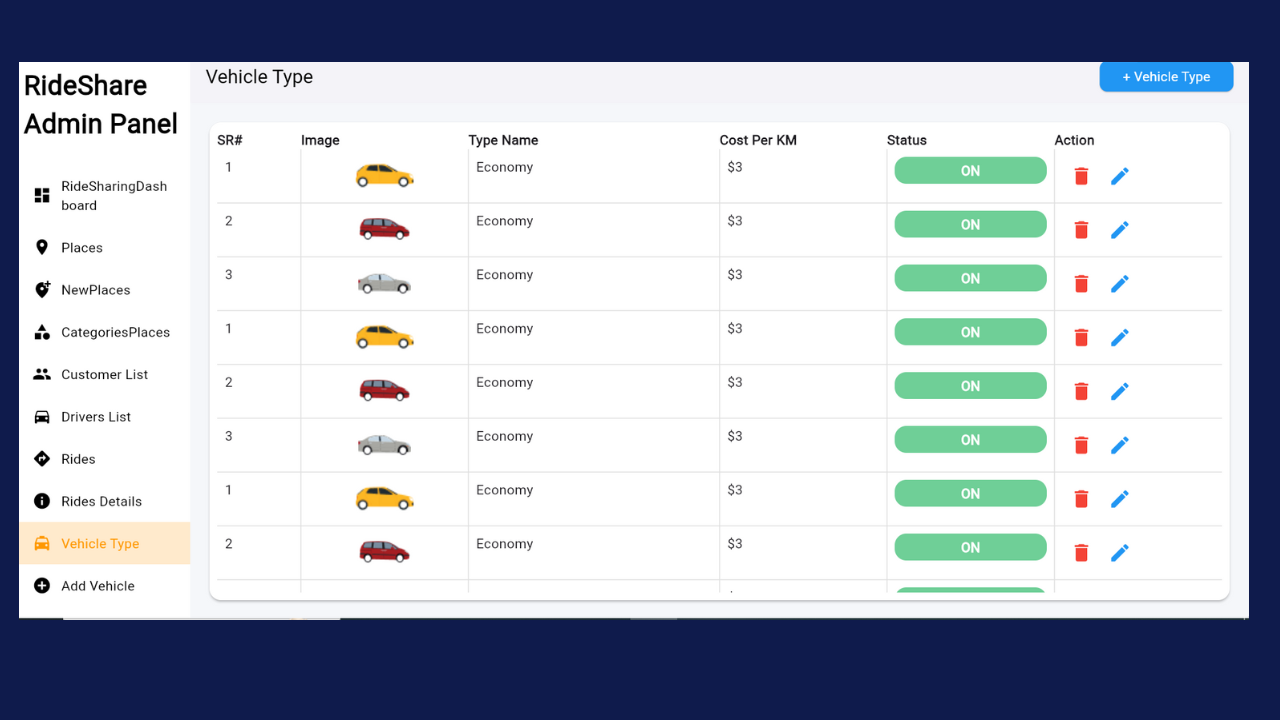Toggle the ON status in the second row
The width and height of the screenshot is (1280, 720).
(970, 225)
